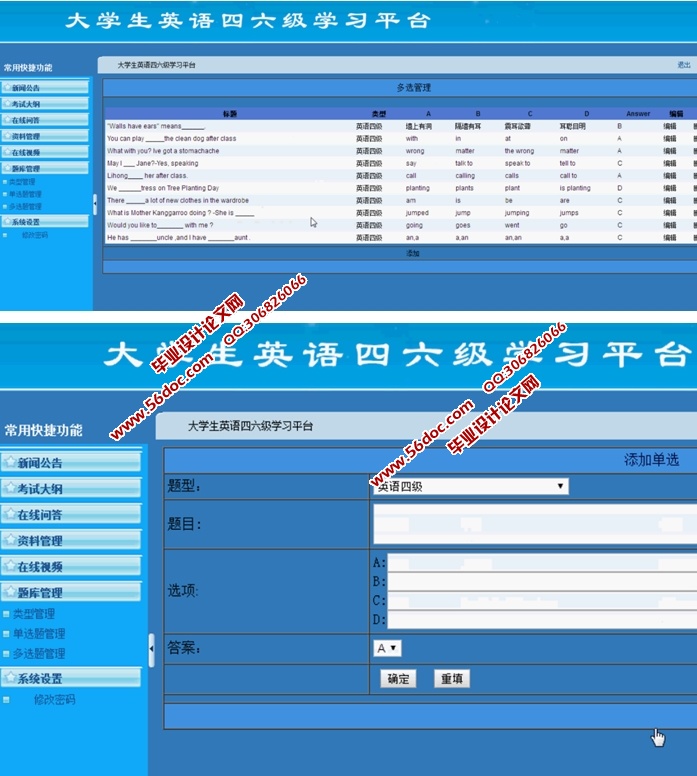Expand 题库管理 in the lower page sidebar

(71, 592)
